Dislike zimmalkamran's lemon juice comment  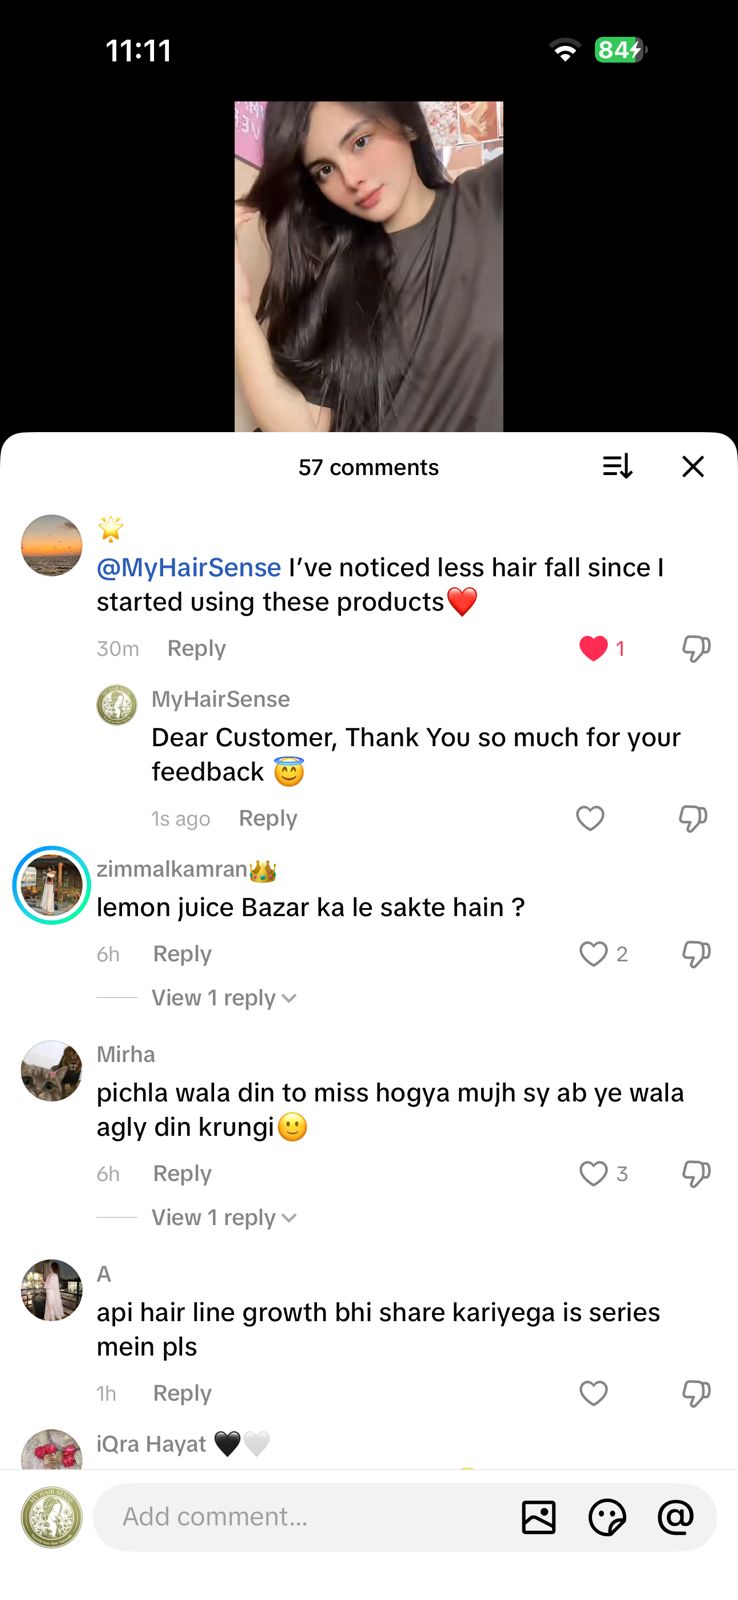pos(696,954)
